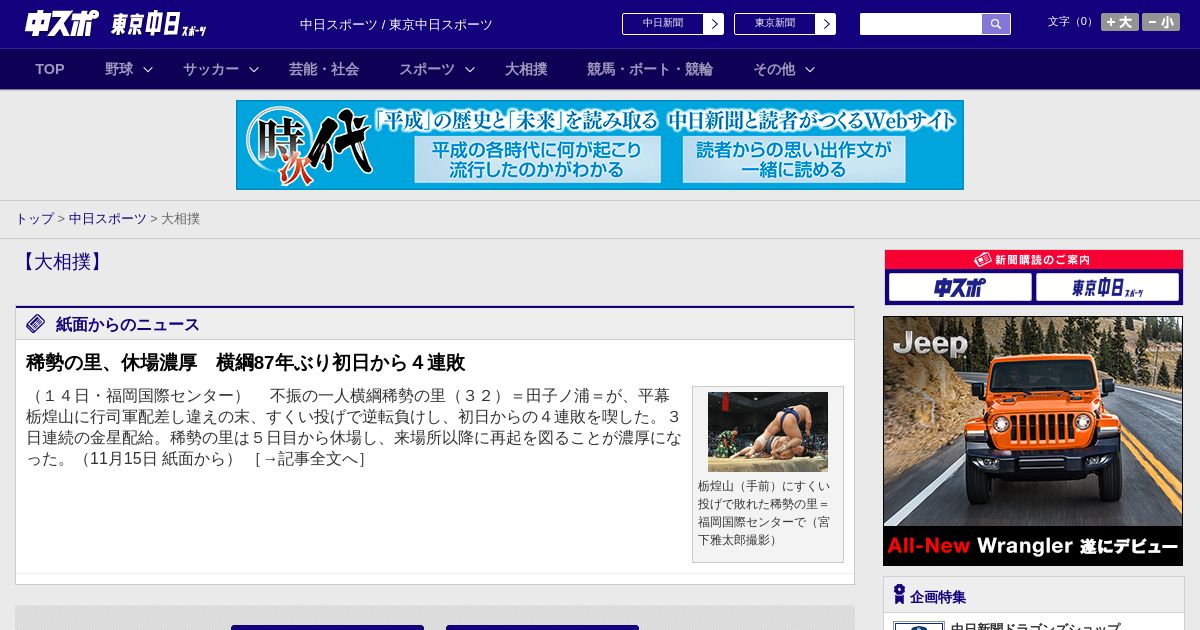Click トップ breadcrumb link
This screenshot has width=1200, height=630.
[34, 218]
